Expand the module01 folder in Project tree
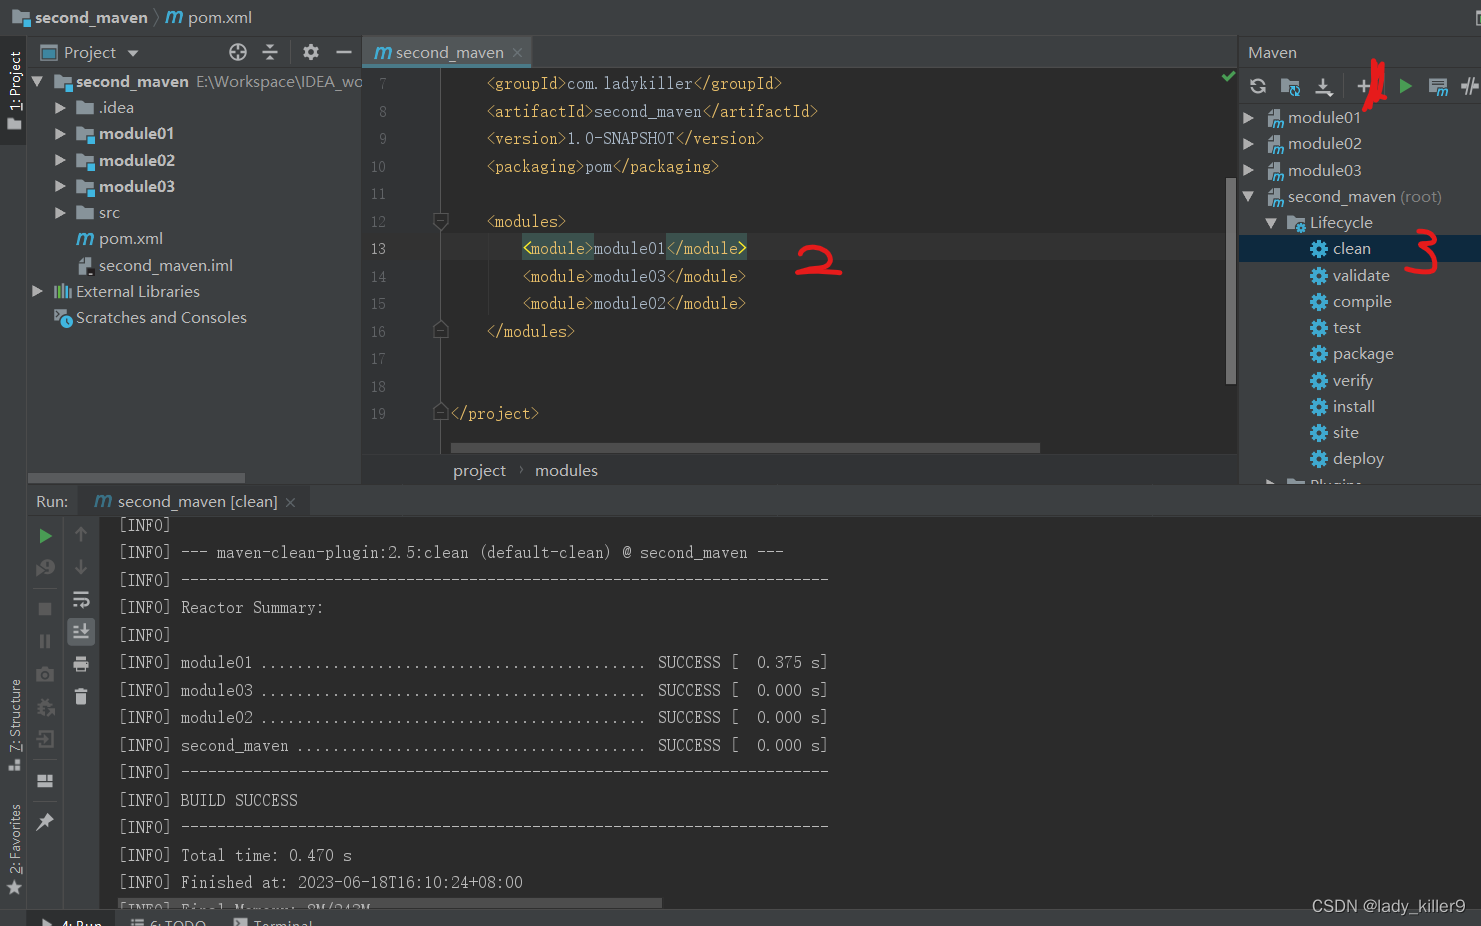 pos(60,134)
